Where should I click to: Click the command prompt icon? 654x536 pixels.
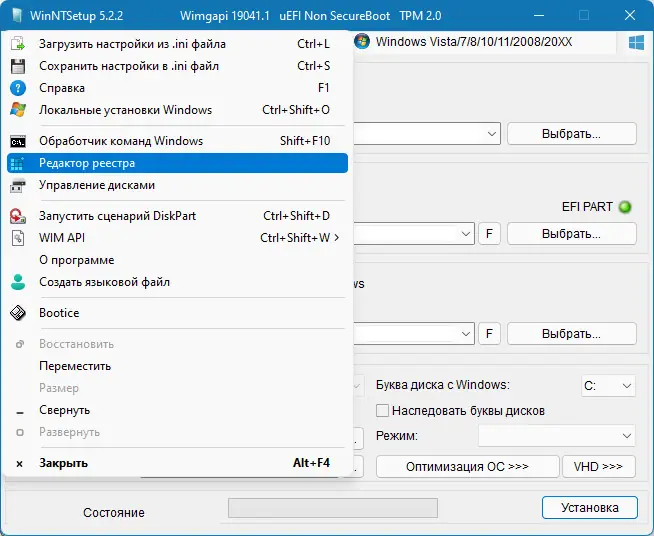tap(18, 141)
